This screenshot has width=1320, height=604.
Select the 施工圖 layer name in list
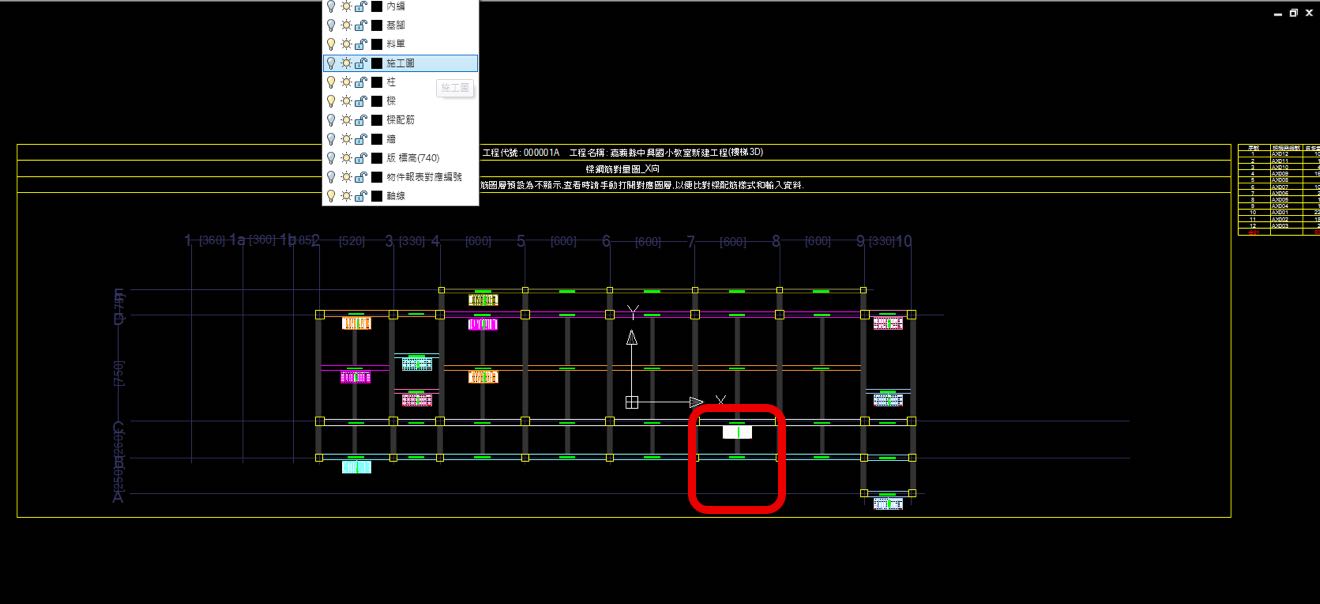[401, 63]
